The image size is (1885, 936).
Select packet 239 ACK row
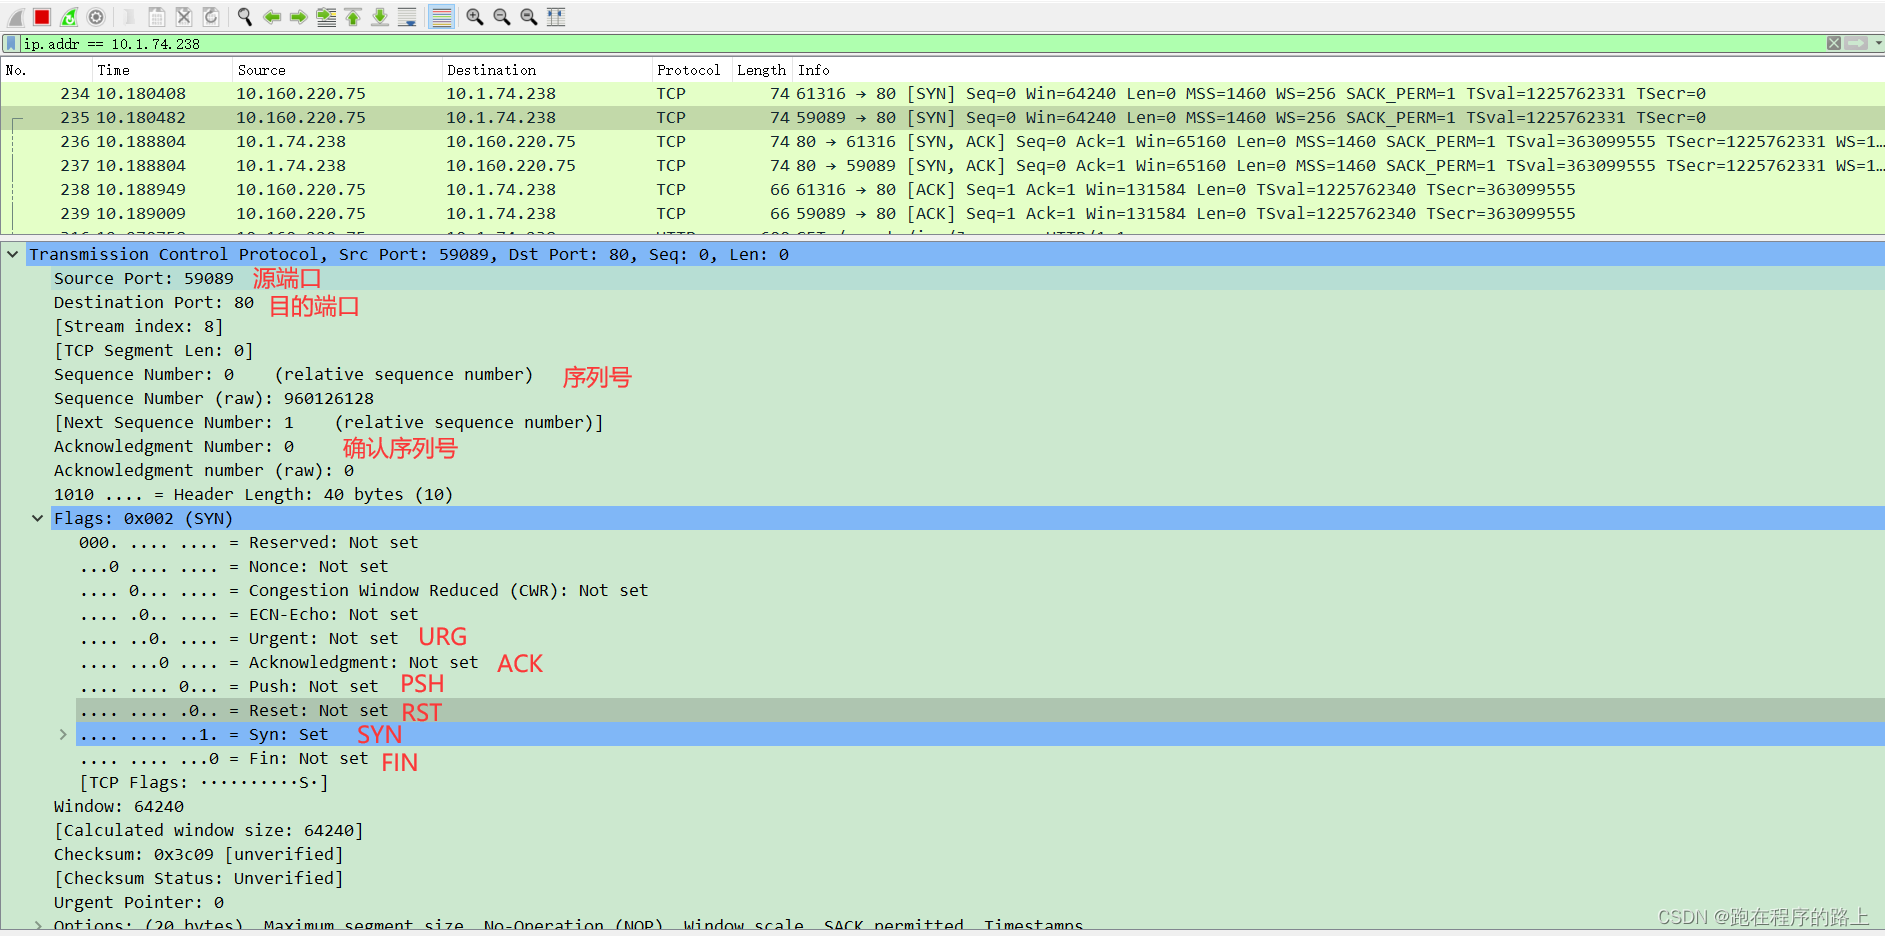point(942,214)
